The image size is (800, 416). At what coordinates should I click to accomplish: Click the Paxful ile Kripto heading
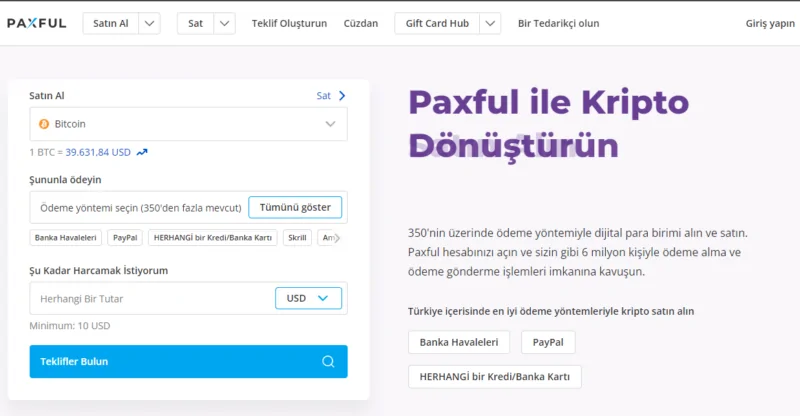548,102
